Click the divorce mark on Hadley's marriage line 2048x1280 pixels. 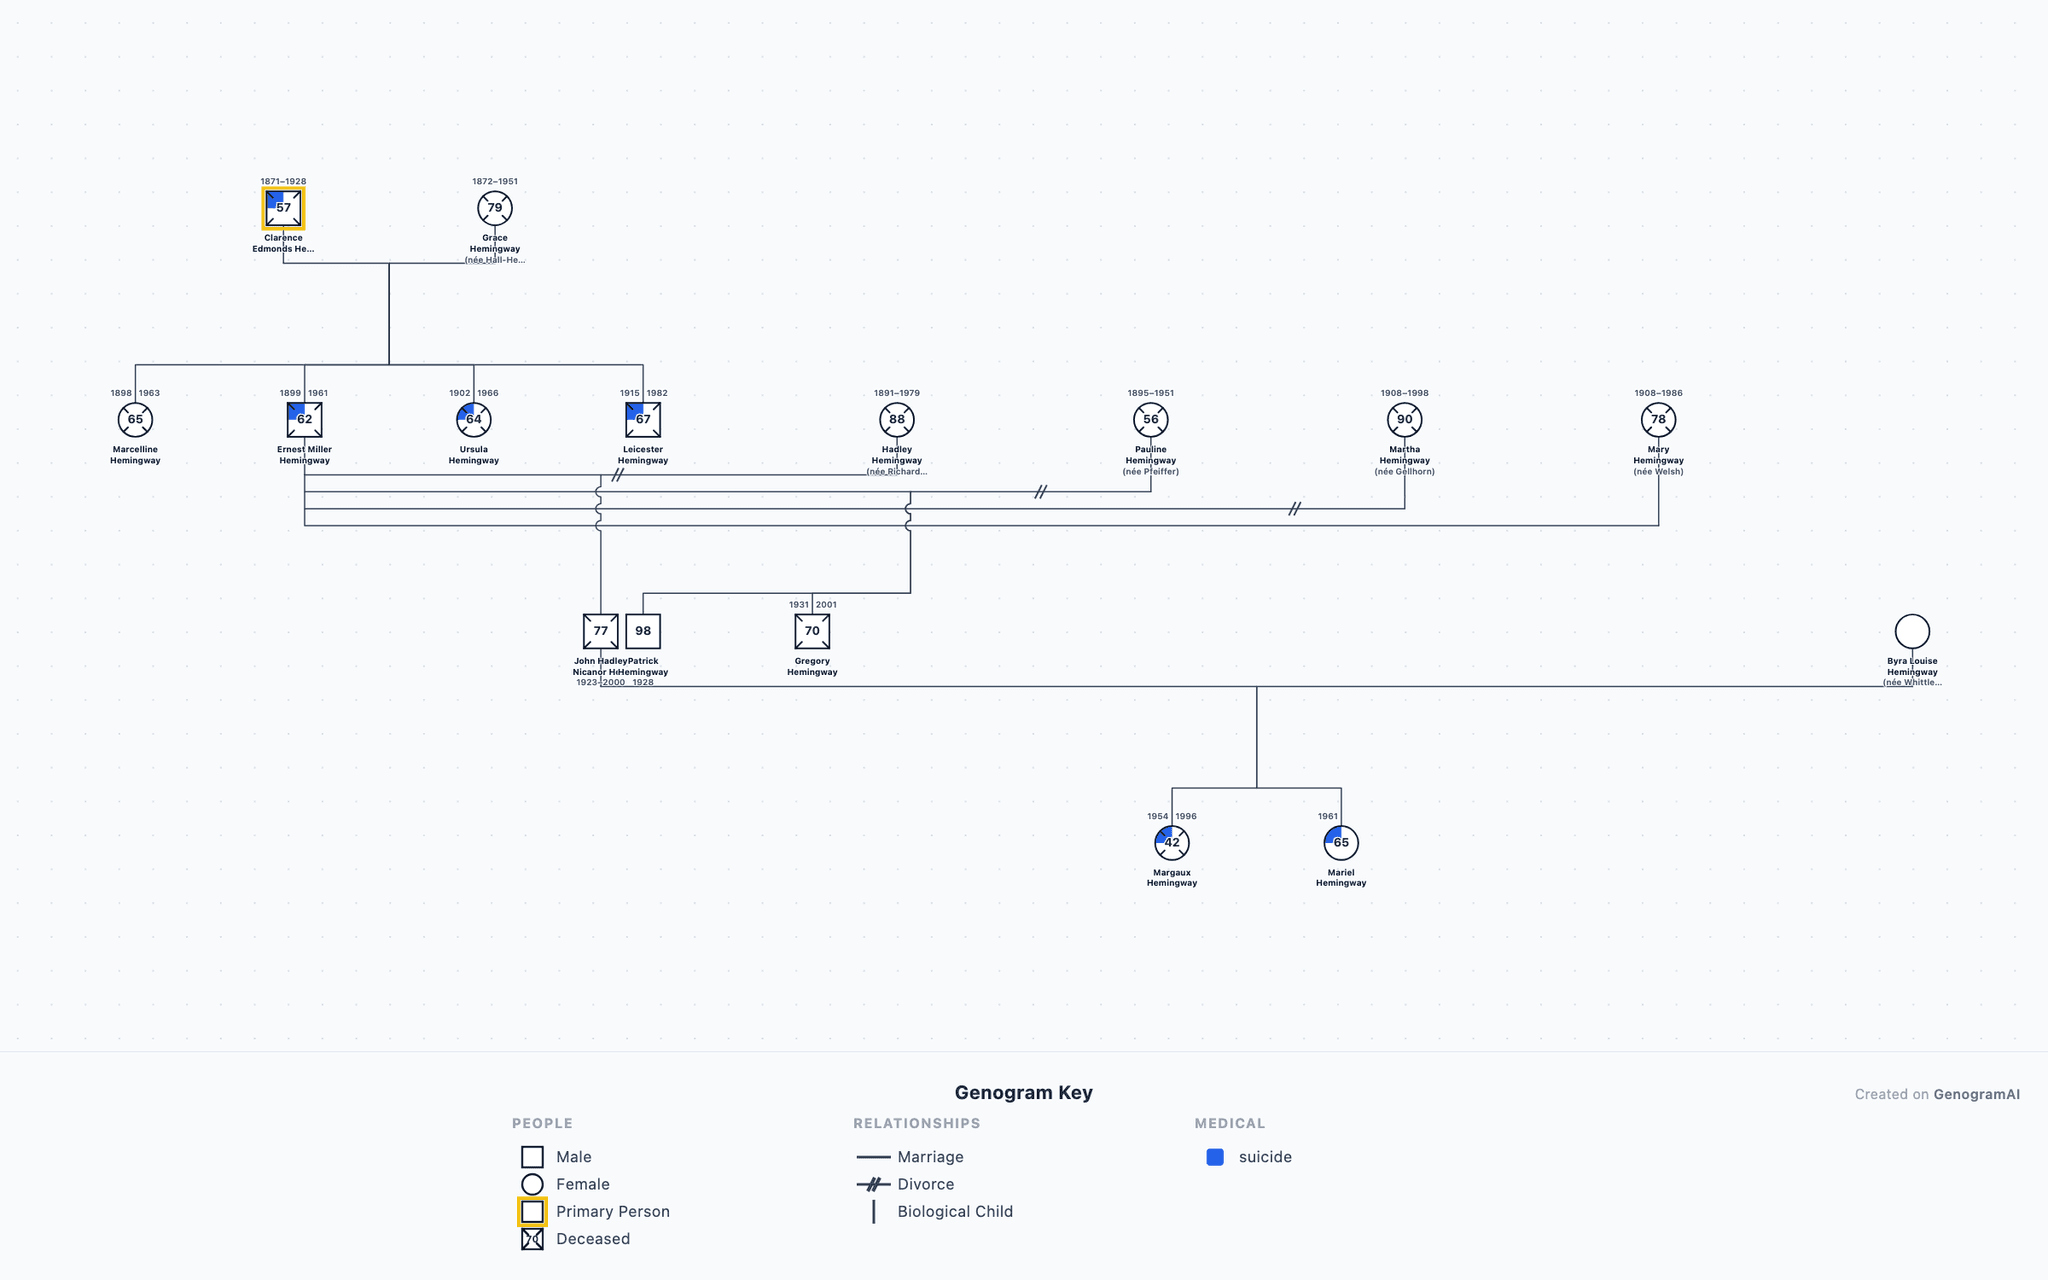click(x=618, y=475)
